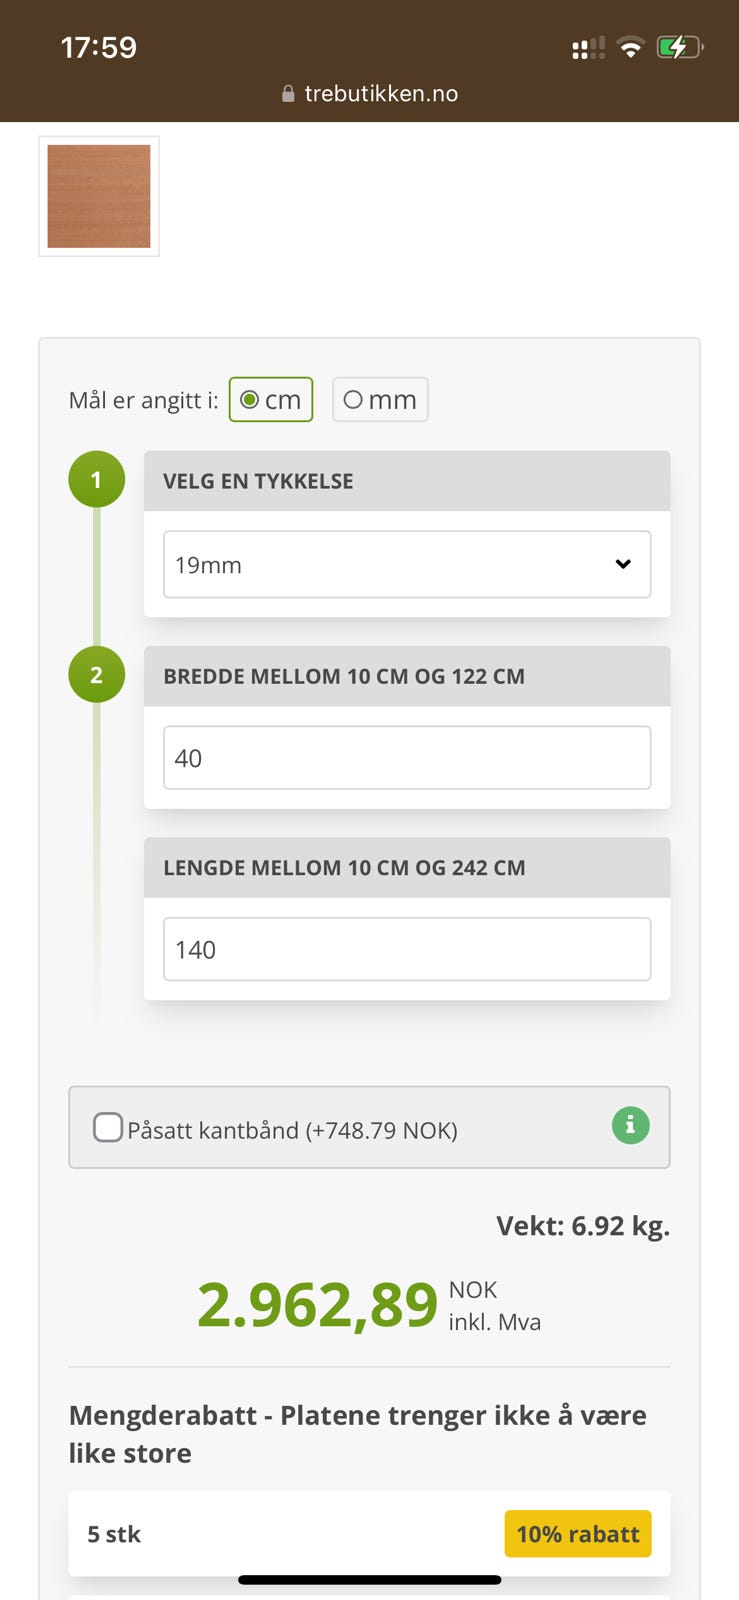Select the cm measurement radio button
The width and height of the screenshot is (739, 1600).
249,399
